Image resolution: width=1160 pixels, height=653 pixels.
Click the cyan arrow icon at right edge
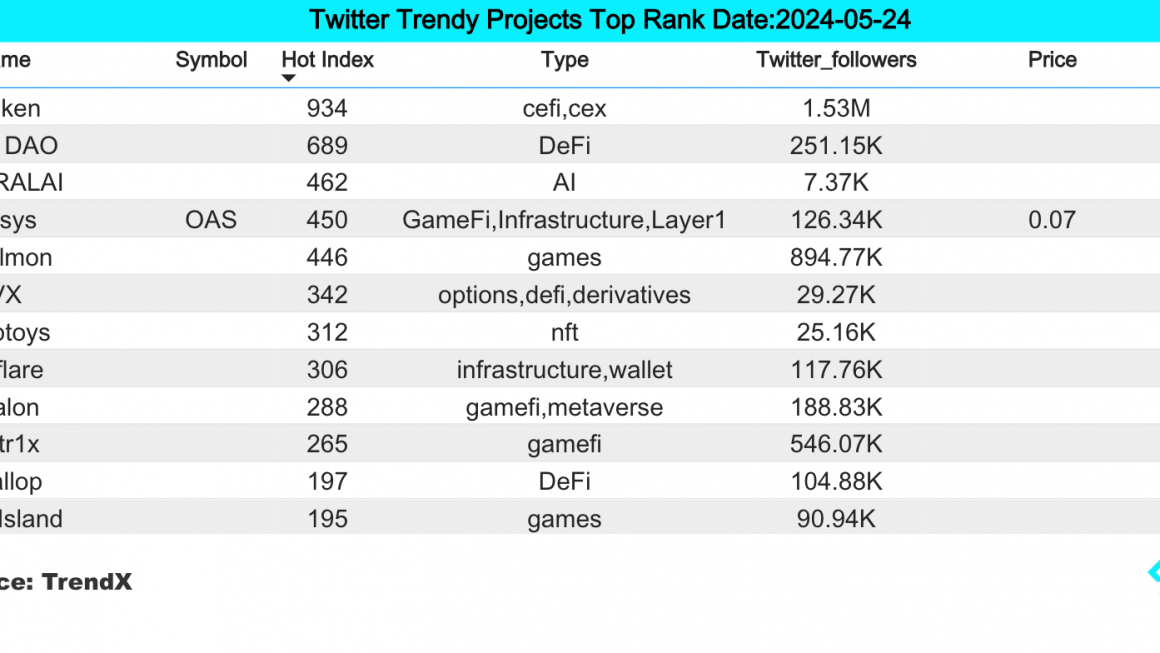tap(1154, 572)
